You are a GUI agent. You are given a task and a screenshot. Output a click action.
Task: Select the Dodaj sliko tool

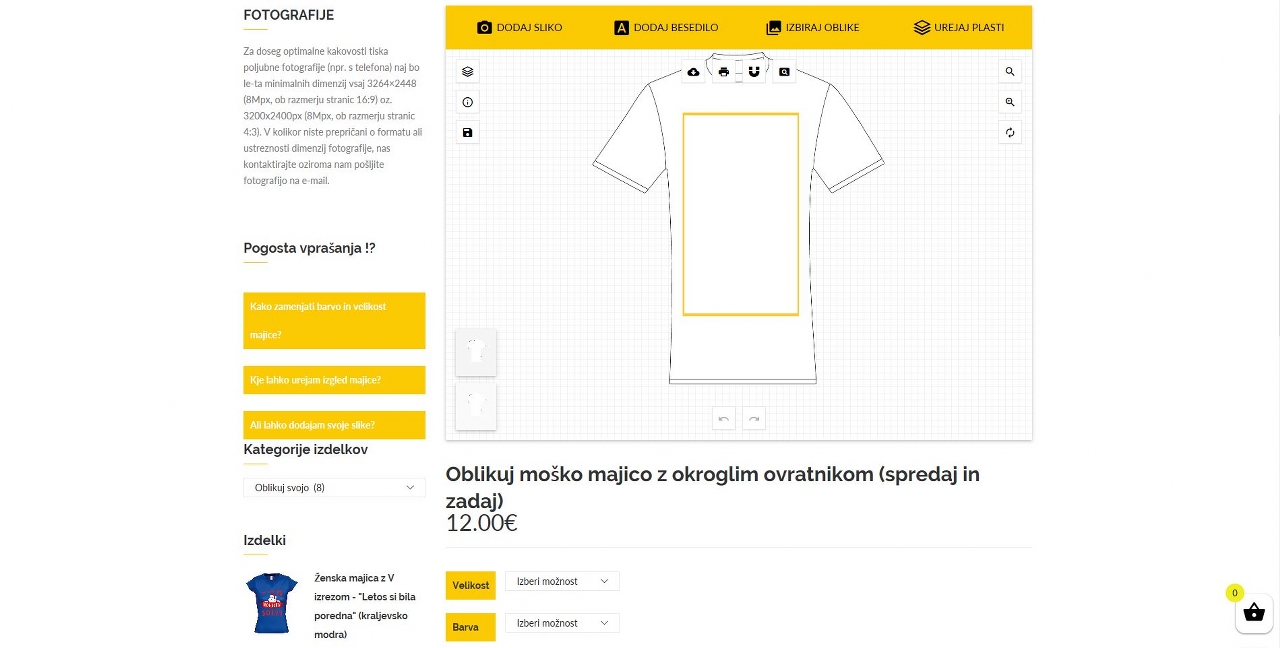point(519,27)
